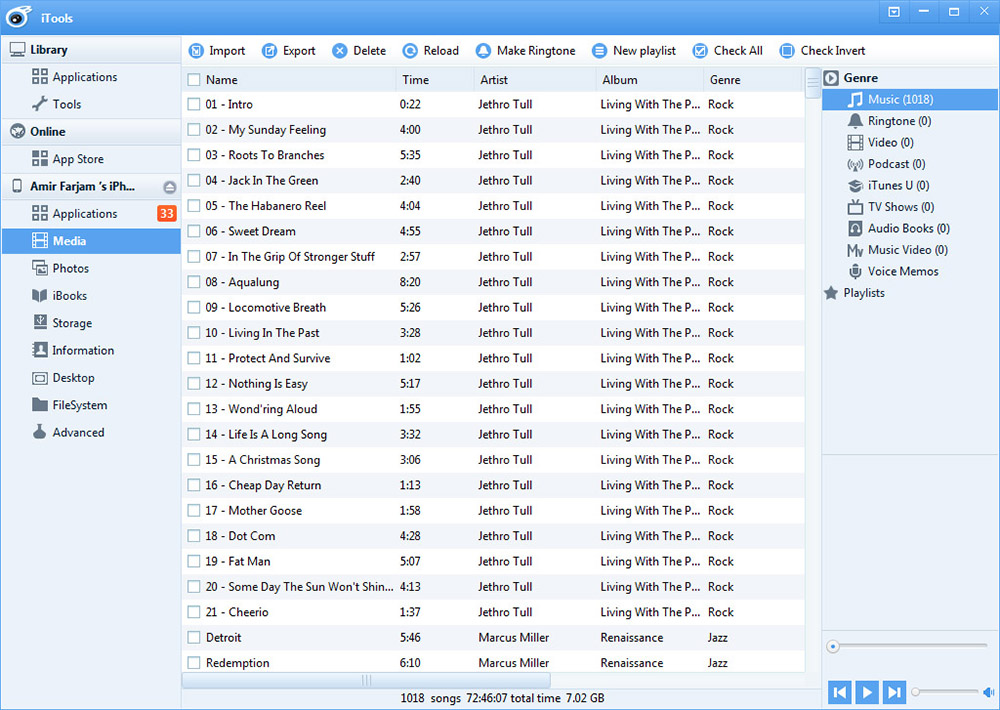Open the Photos sidebar icon
This screenshot has width=1000, height=710.
pyautogui.click(x=40, y=268)
